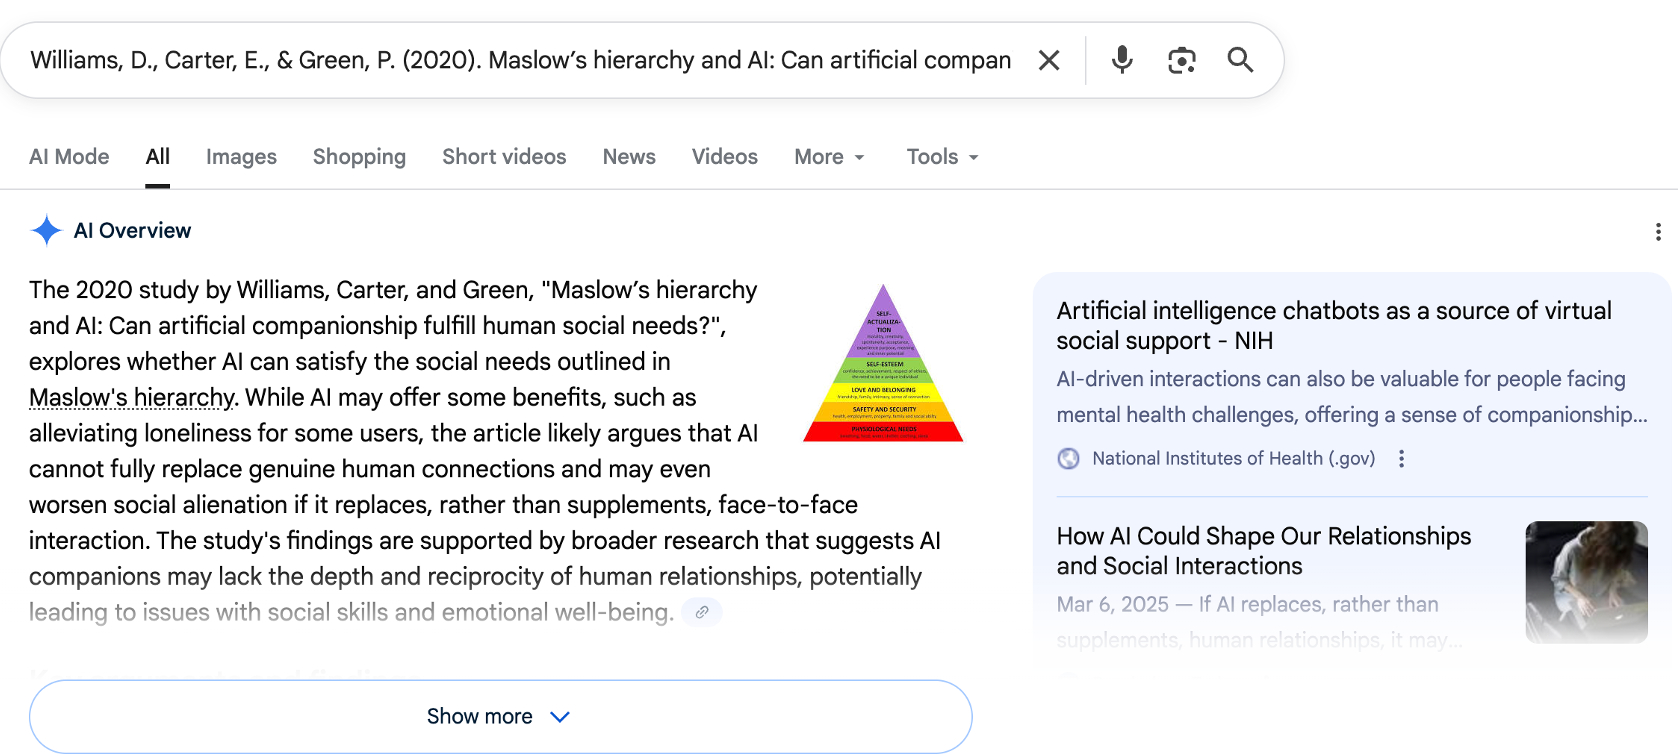Open three-dot menu beside National Institutes of Health

[1402, 459]
